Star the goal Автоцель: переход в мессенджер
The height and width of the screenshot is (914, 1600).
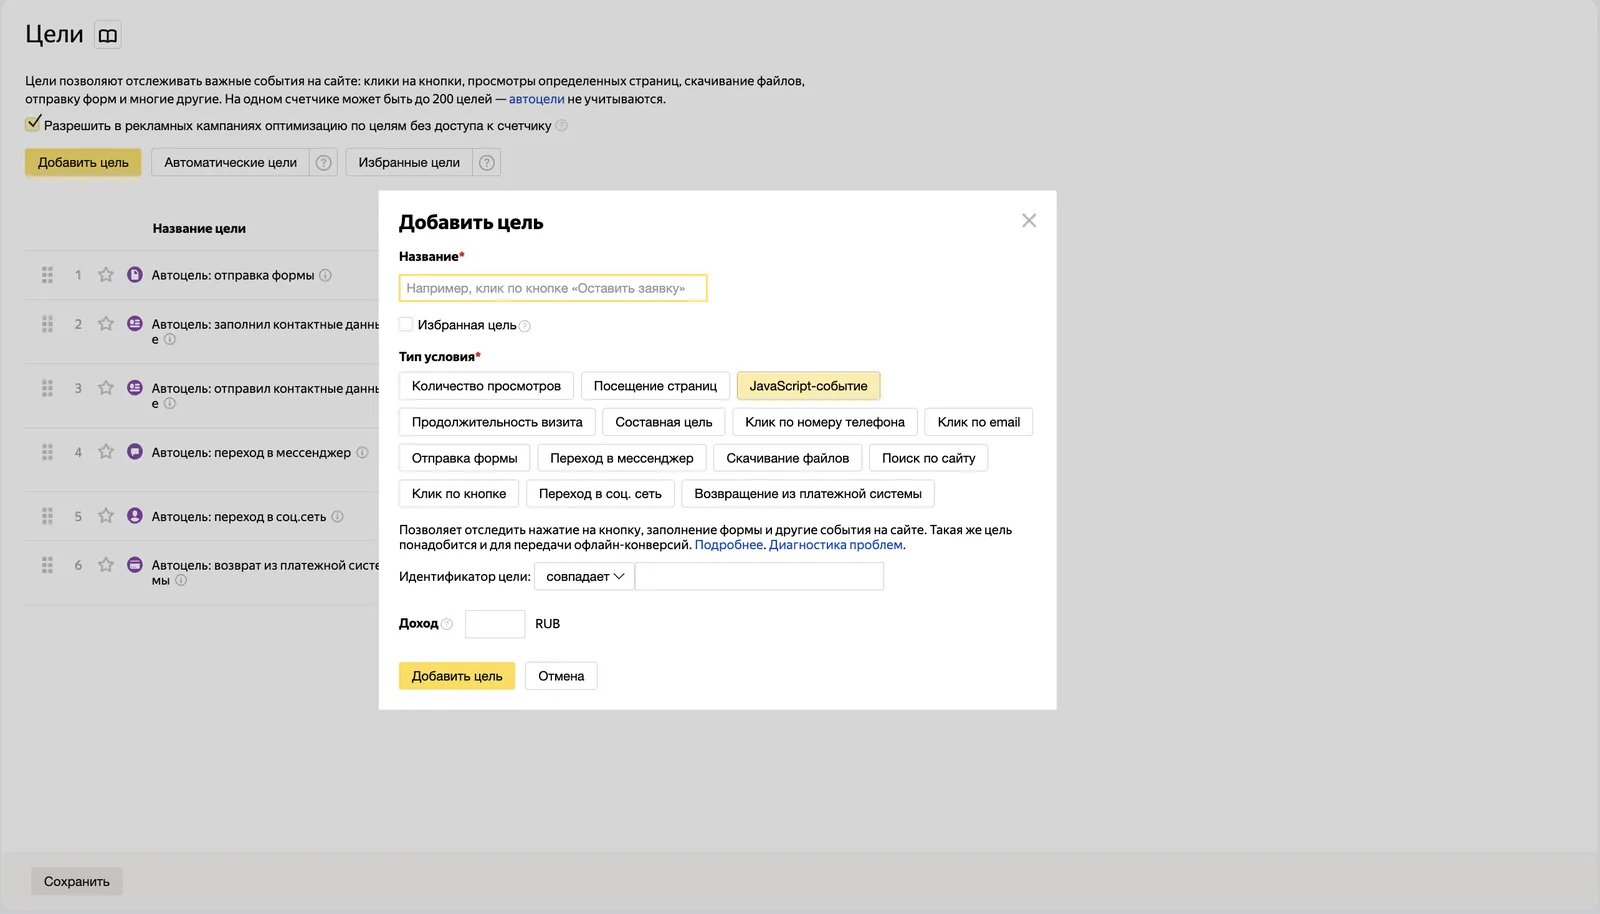point(105,452)
